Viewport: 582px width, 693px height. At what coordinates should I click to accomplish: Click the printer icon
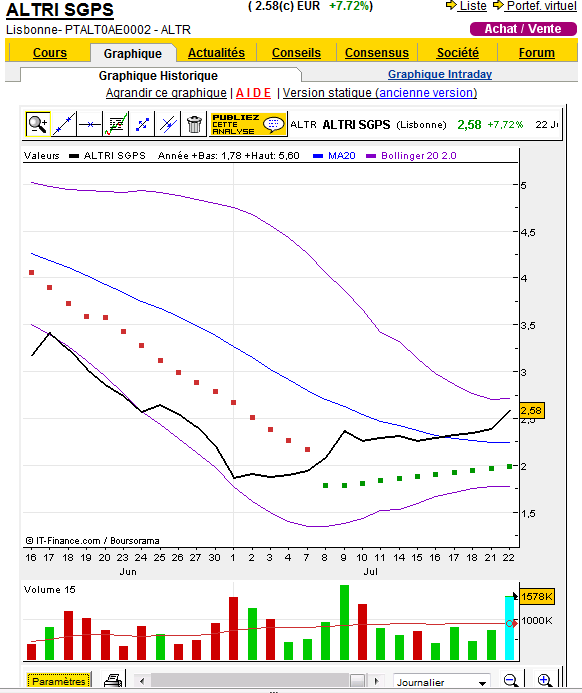coord(113,681)
